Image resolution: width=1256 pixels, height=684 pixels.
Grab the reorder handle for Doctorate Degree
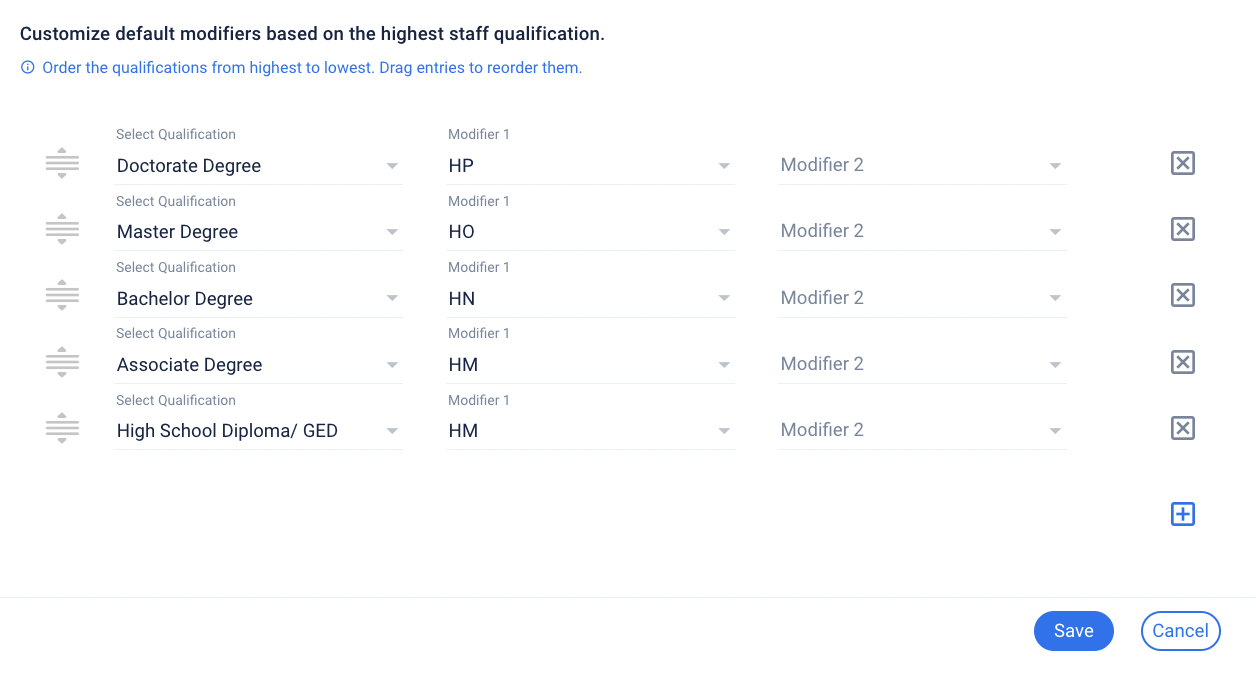click(x=62, y=163)
